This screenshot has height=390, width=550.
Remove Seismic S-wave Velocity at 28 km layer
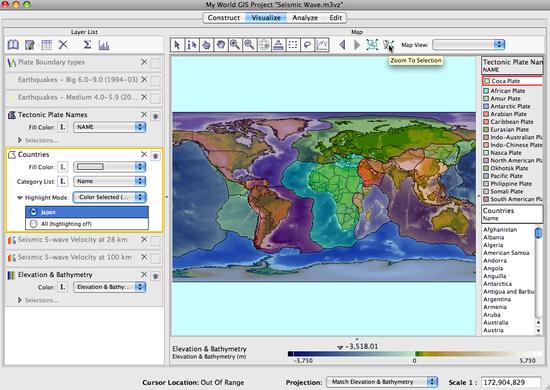coord(144,240)
